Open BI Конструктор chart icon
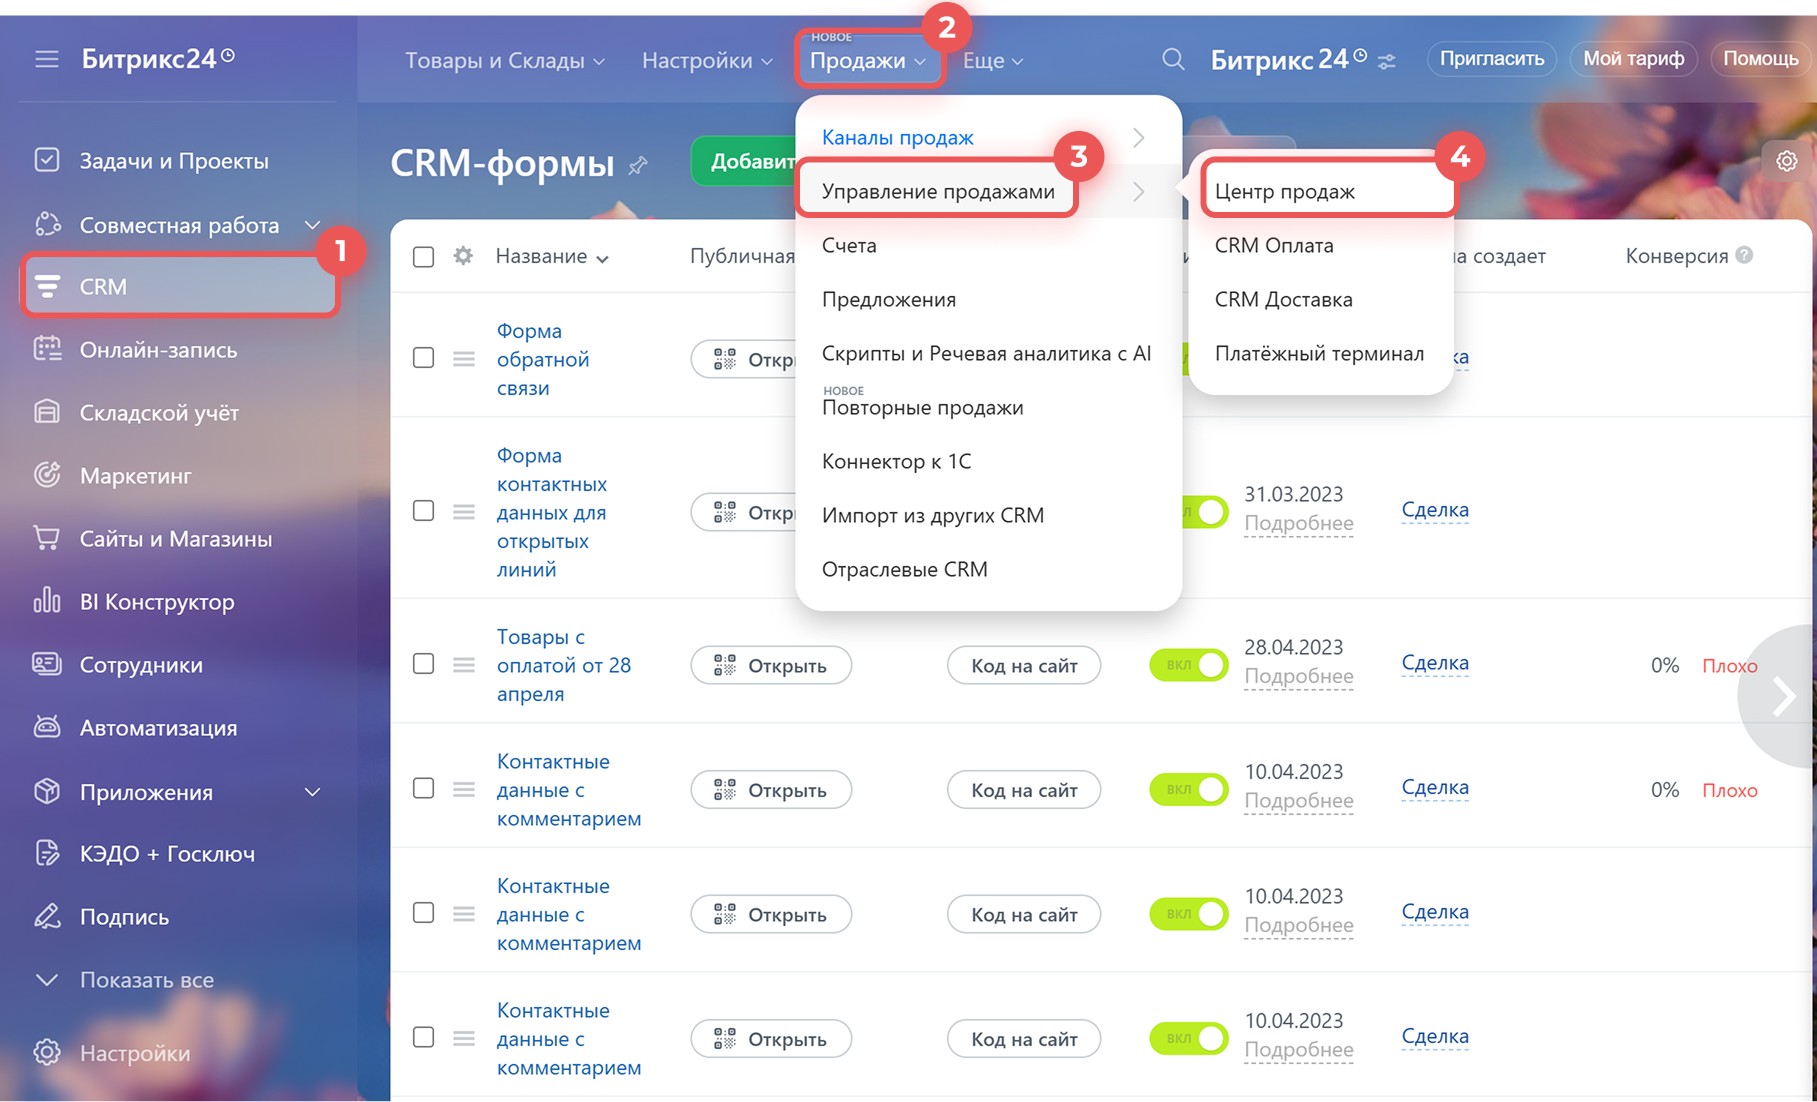The image size is (1817, 1102). point(47,601)
